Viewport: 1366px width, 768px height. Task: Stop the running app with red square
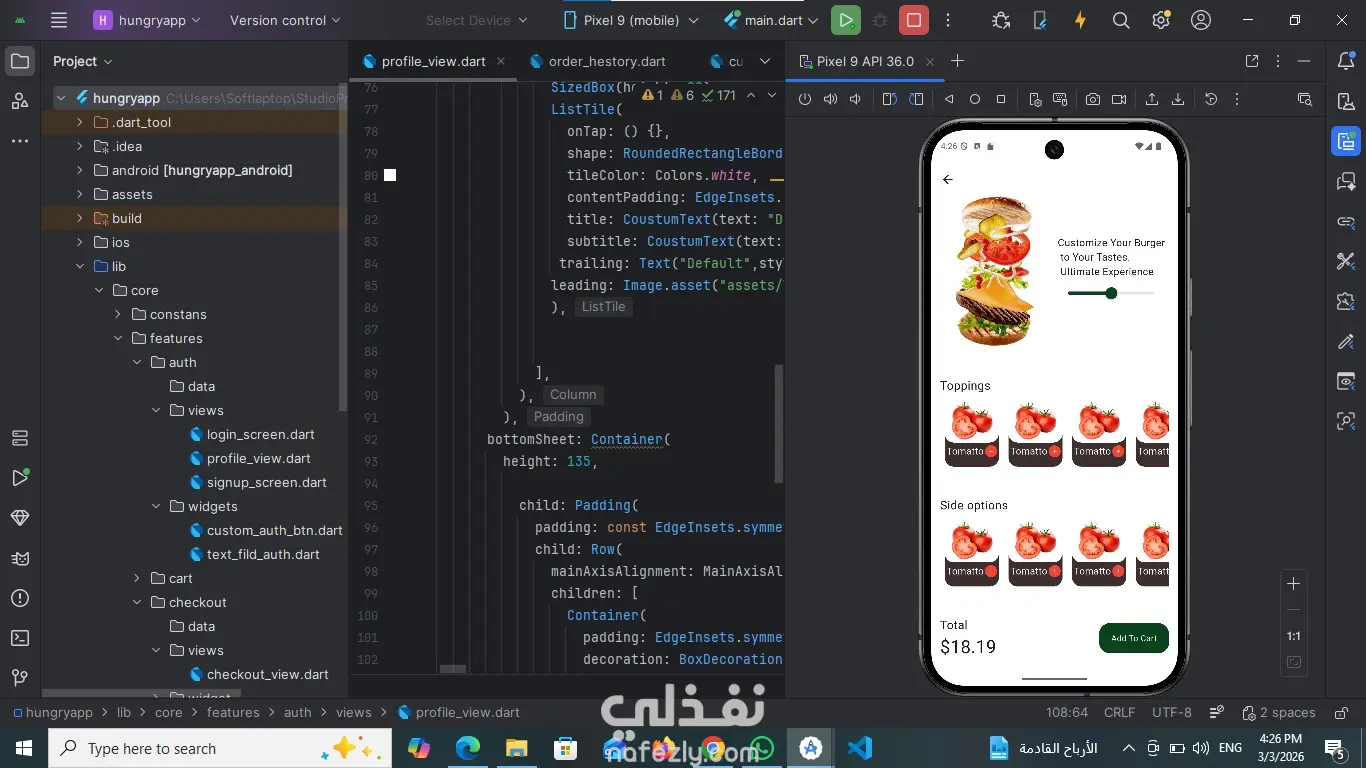coord(913,20)
